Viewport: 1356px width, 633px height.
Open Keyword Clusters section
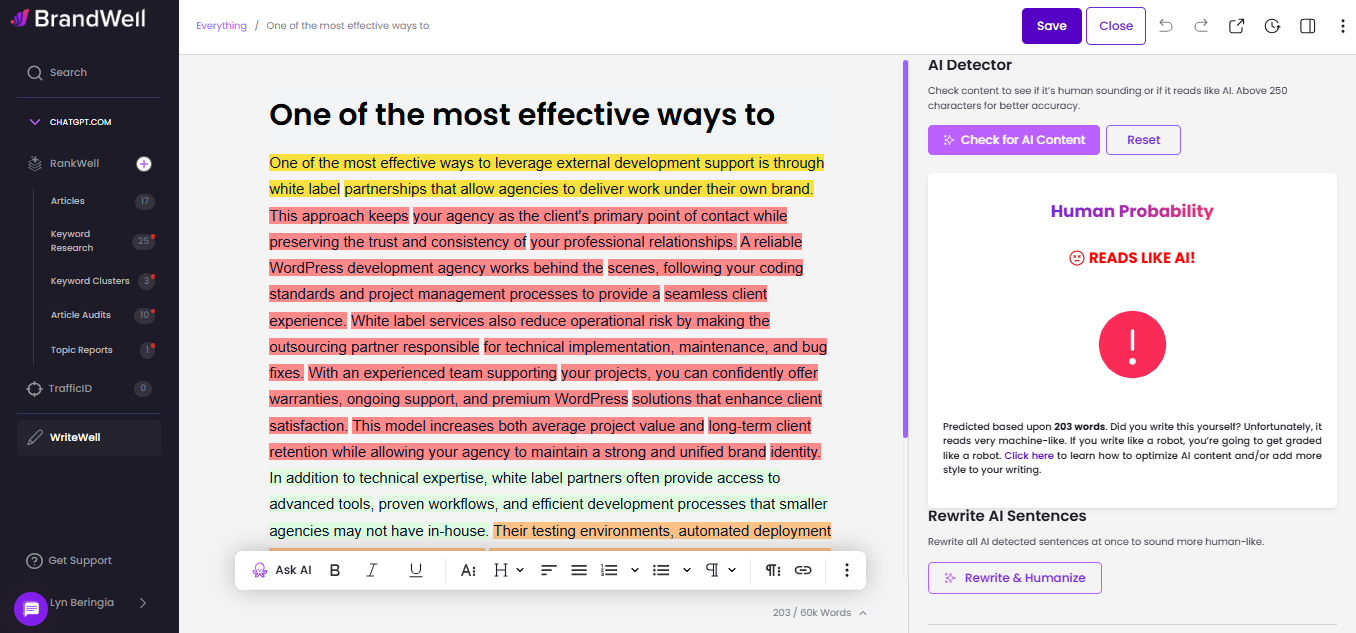90,281
